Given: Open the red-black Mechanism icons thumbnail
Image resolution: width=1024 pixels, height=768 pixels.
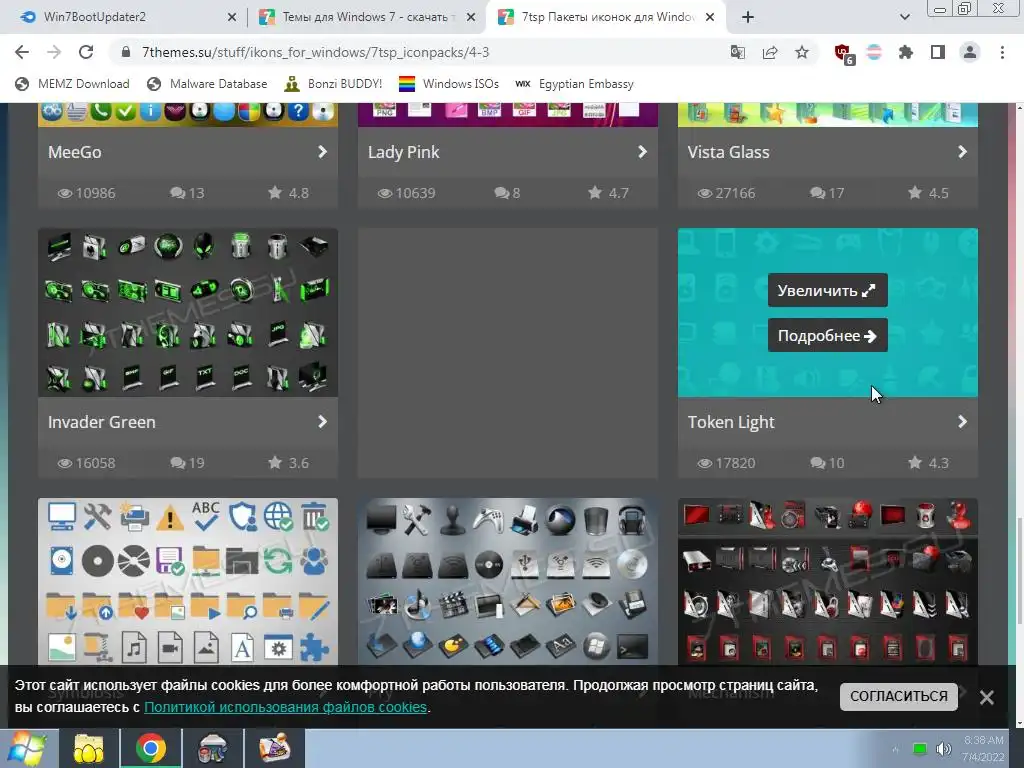Looking at the screenshot, I should coord(827,582).
